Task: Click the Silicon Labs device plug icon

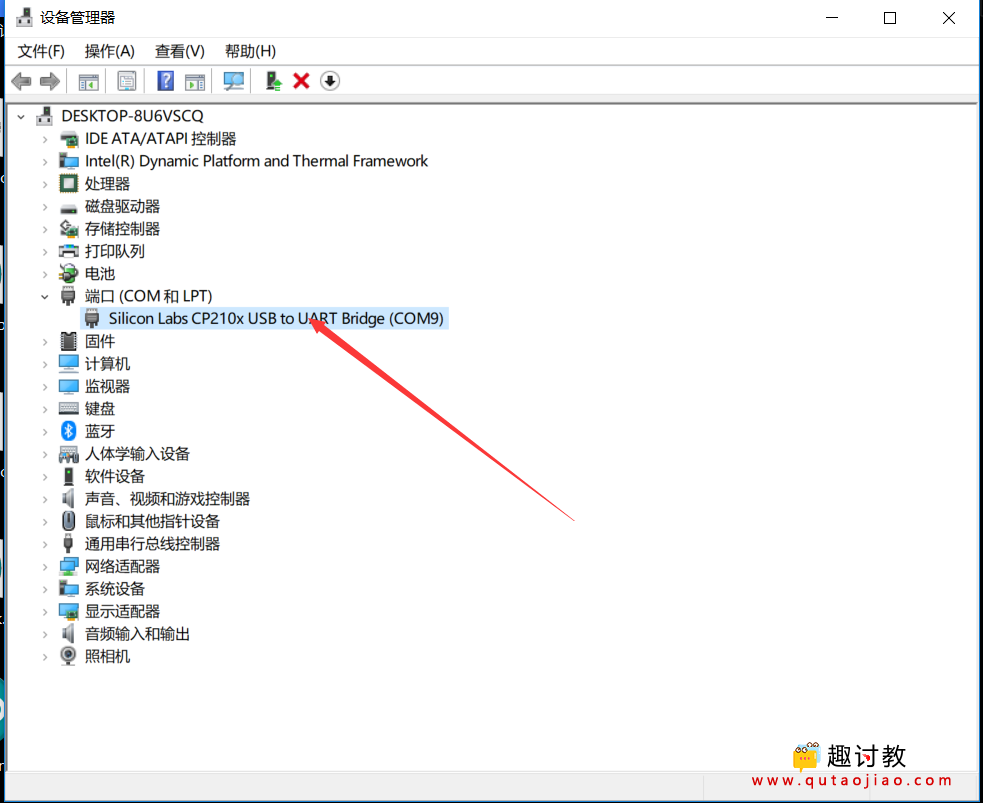Action: [92, 318]
